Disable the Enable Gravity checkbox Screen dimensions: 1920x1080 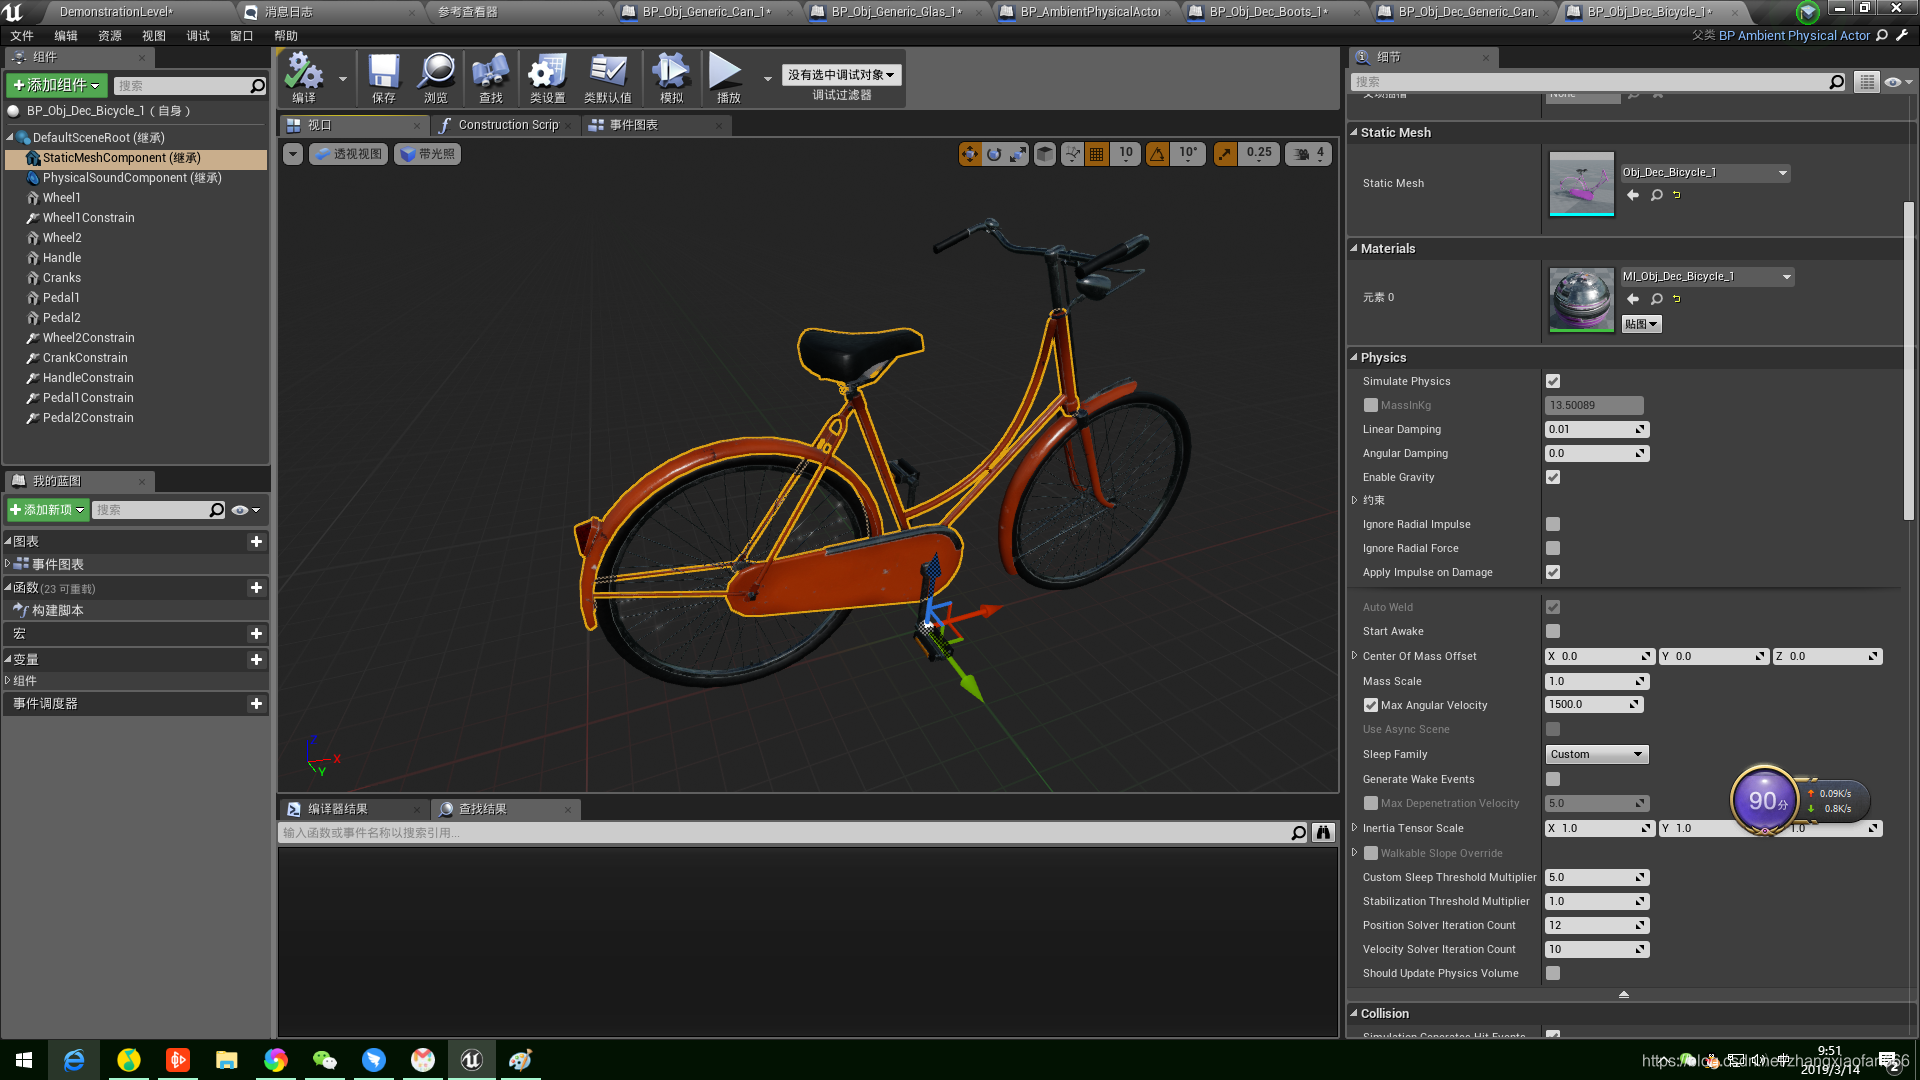pos(1553,477)
